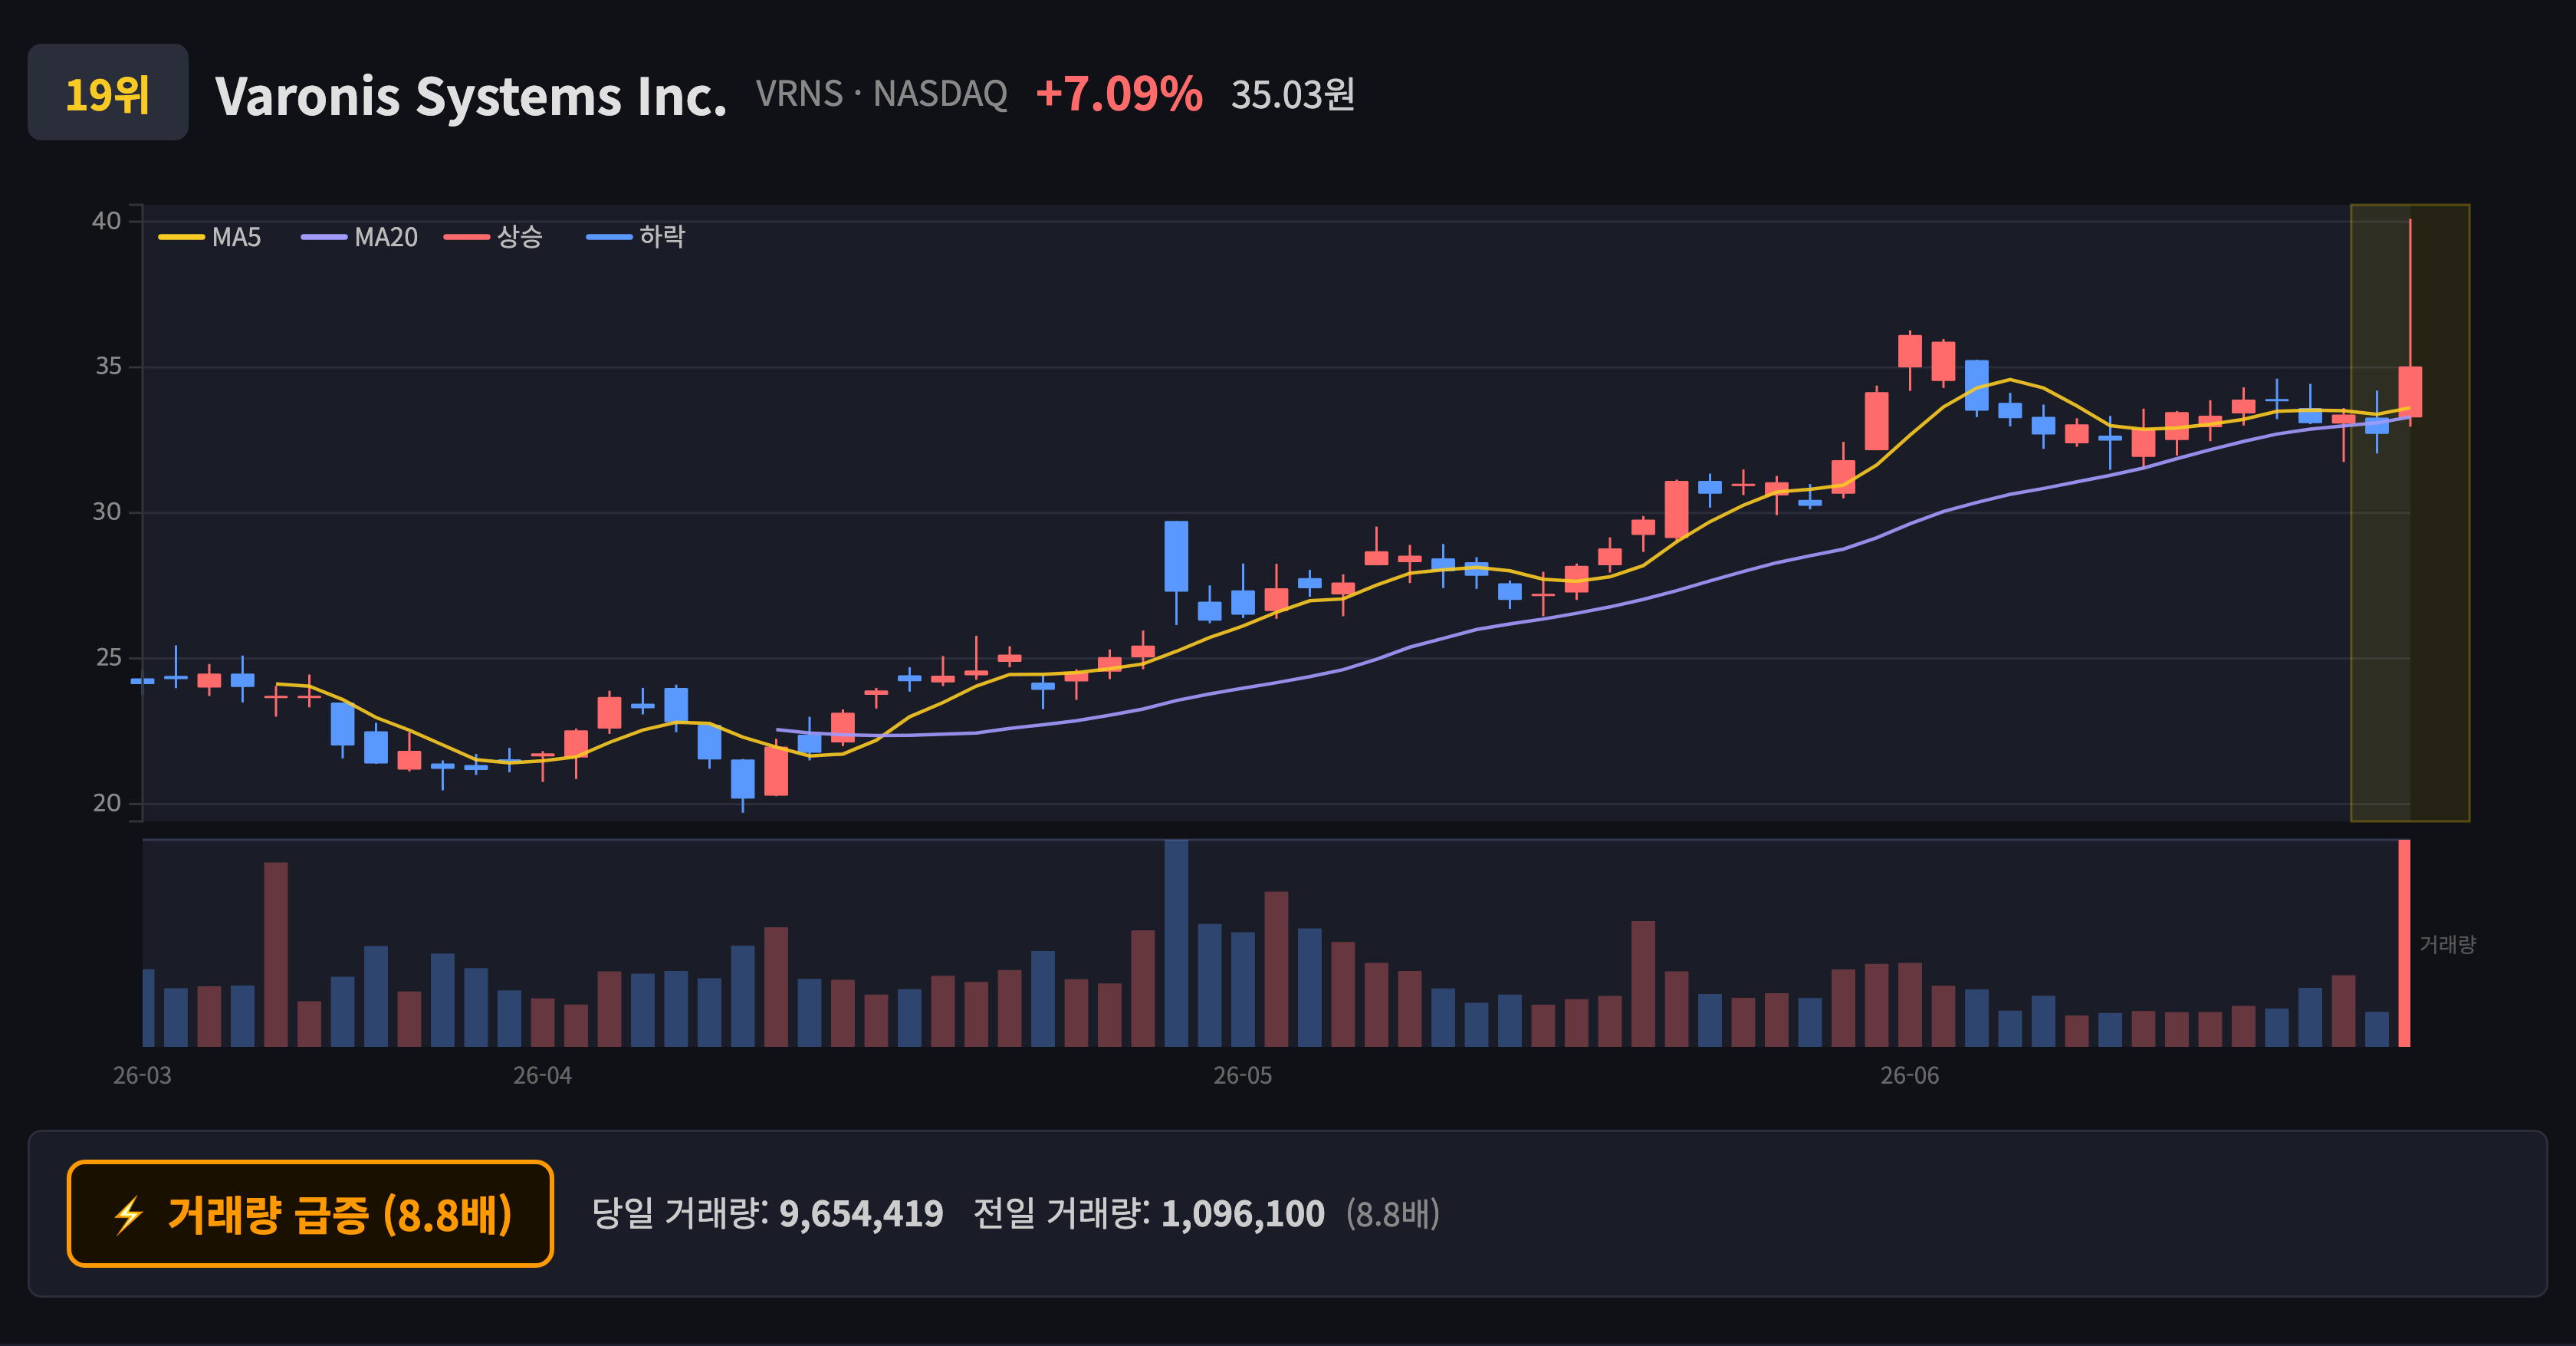Screen dimensions: 2576x1346
Task: Click the 25 price axis label
Action: 108,657
